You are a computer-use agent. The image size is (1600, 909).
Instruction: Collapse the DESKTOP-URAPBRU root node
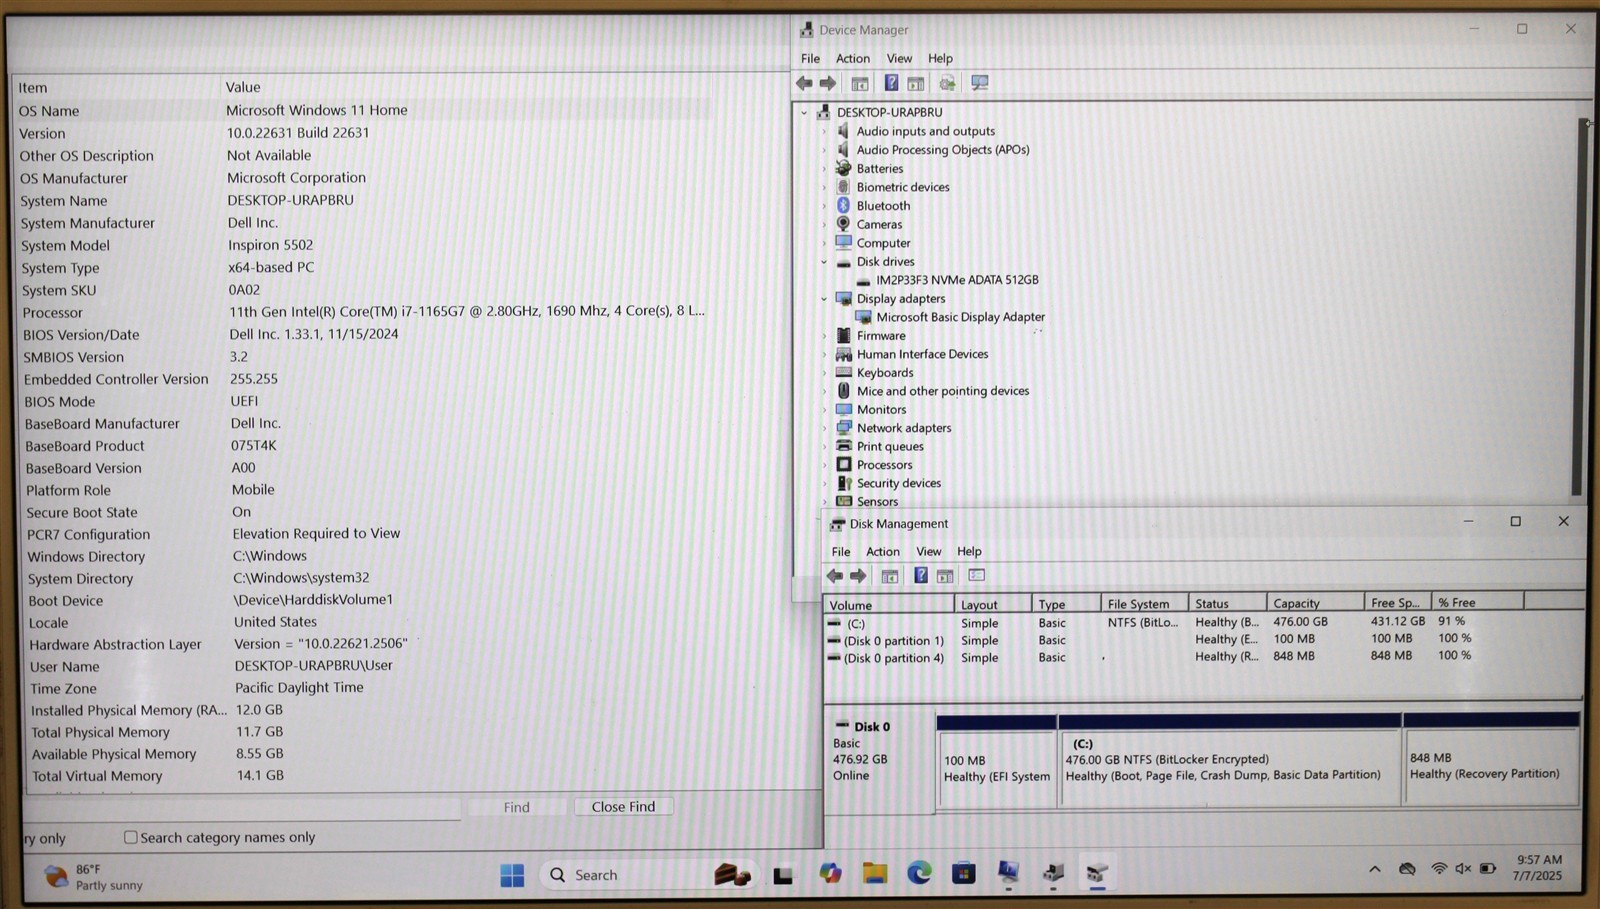tap(804, 113)
